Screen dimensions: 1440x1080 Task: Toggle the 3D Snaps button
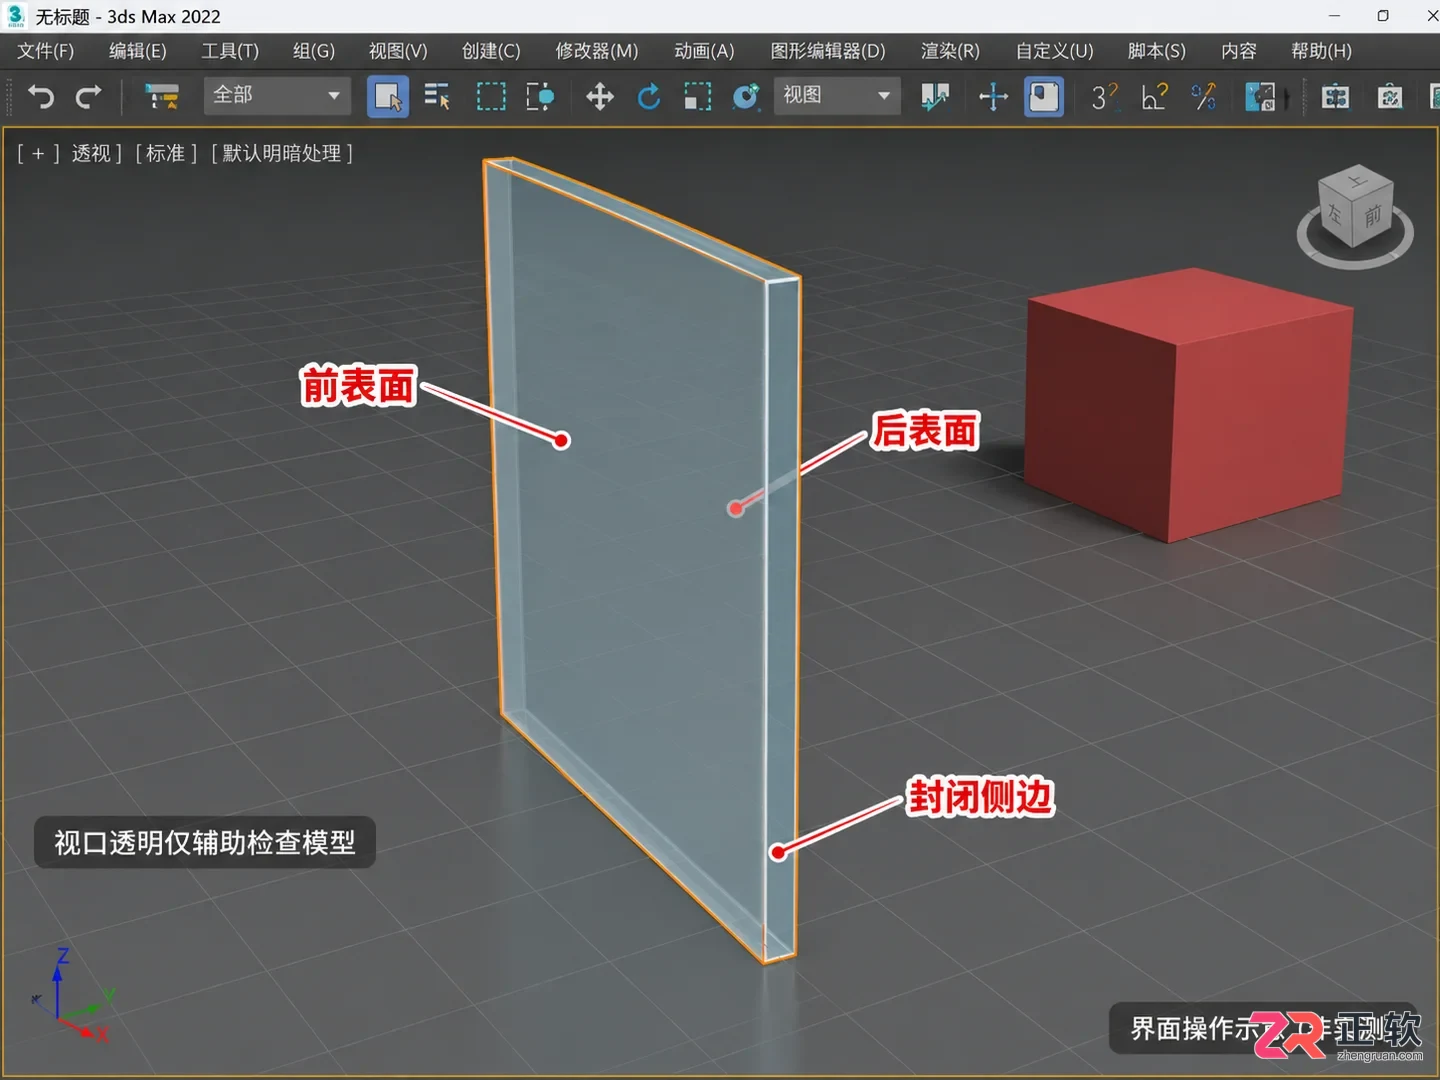point(1104,96)
